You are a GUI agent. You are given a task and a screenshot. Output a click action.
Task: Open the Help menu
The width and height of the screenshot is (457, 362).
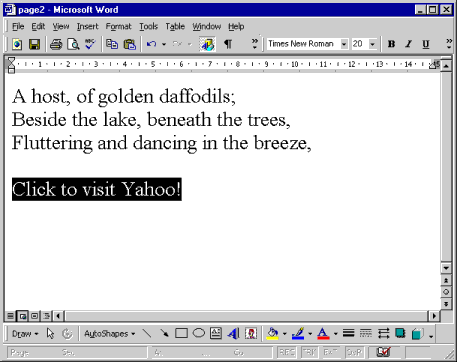pos(236,26)
